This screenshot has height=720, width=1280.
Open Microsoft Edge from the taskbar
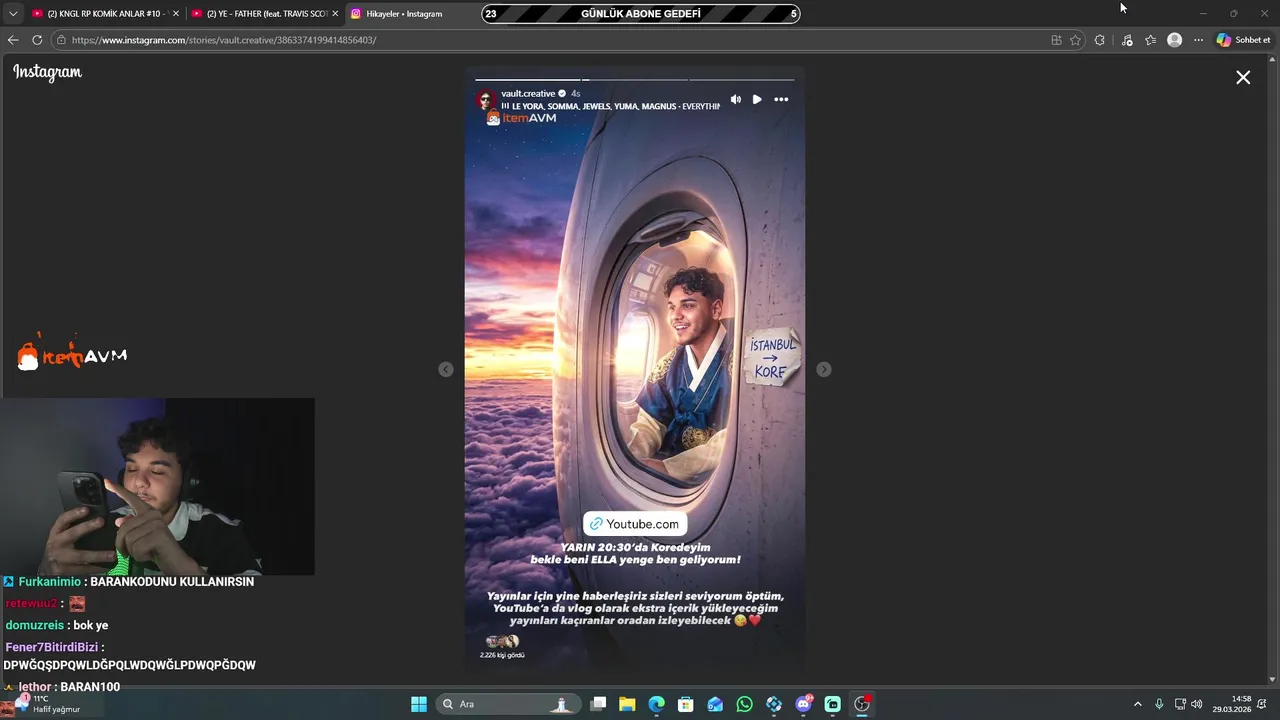(x=656, y=704)
